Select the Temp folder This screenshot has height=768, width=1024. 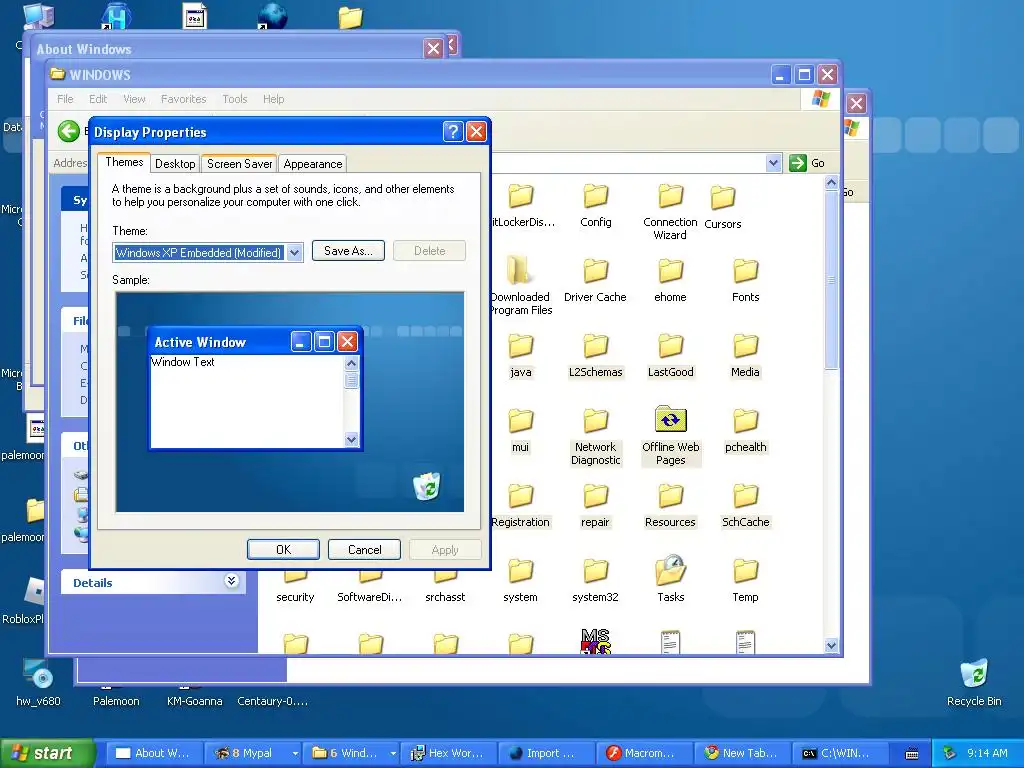745,581
